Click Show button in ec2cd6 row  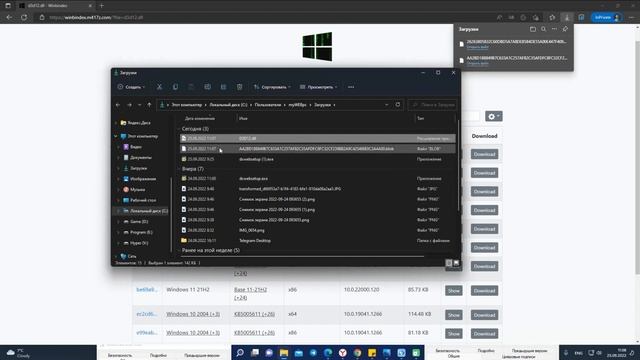[453, 315]
